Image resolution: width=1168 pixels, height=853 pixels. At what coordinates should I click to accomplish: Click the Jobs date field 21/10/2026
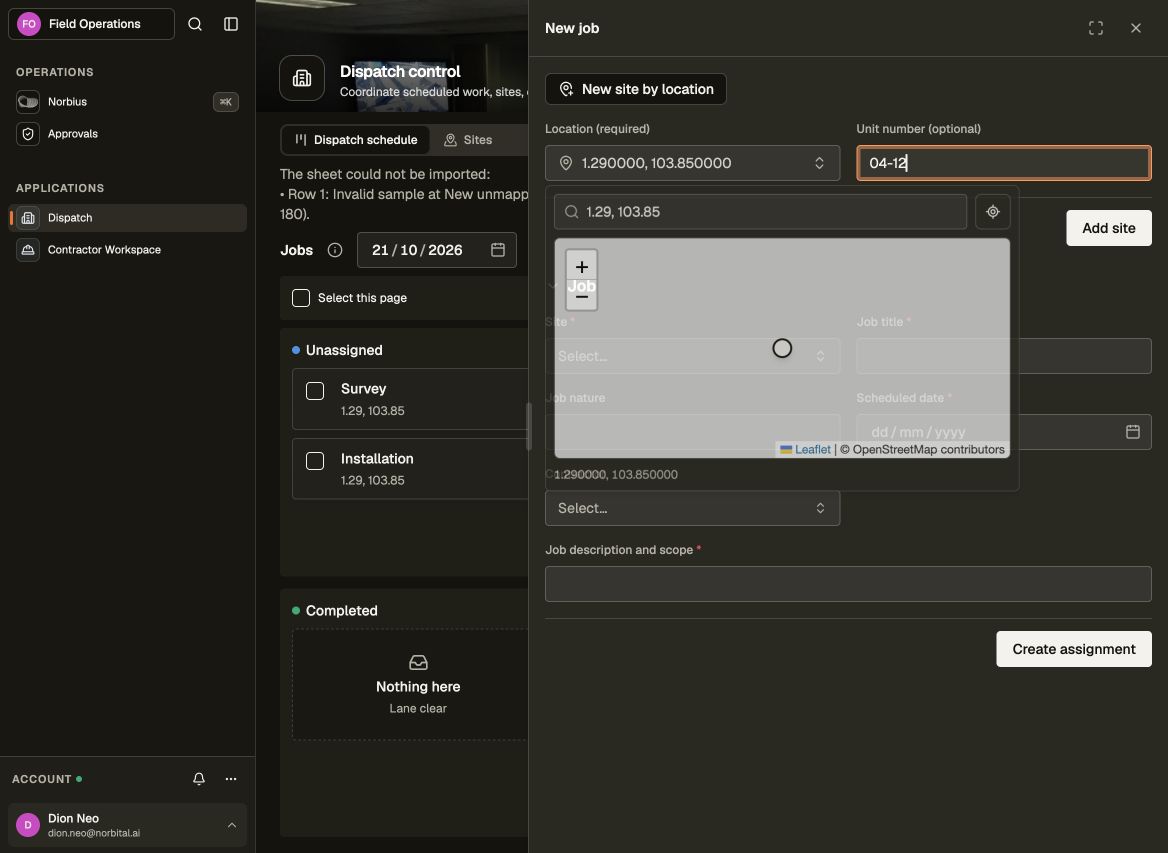tap(437, 250)
